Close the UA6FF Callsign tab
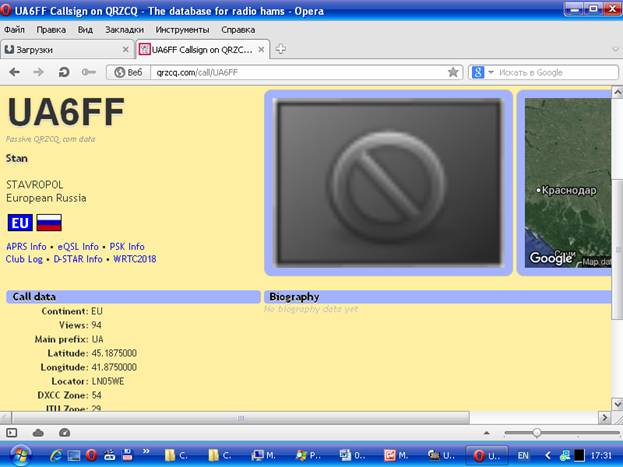Screen dimensions: 623x467 pyautogui.click(x=261, y=50)
